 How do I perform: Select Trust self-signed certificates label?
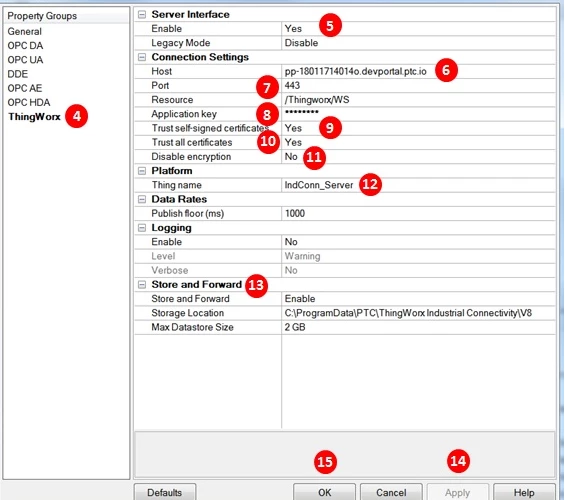coord(210,128)
